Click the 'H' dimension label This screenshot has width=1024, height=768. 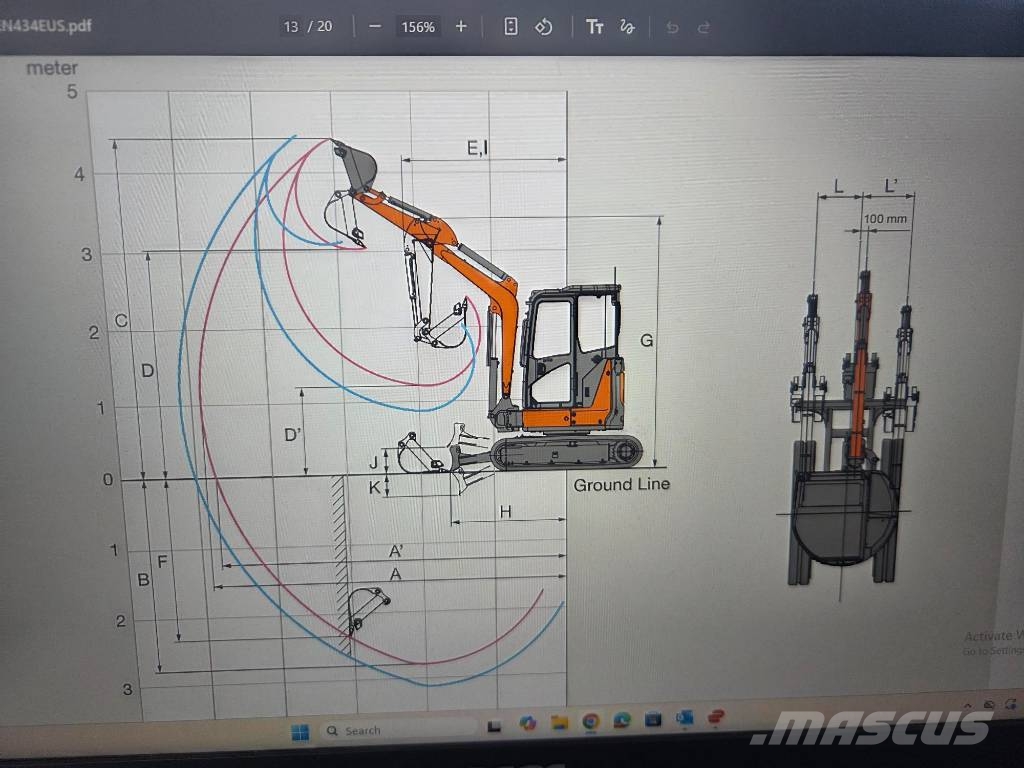coord(505,511)
